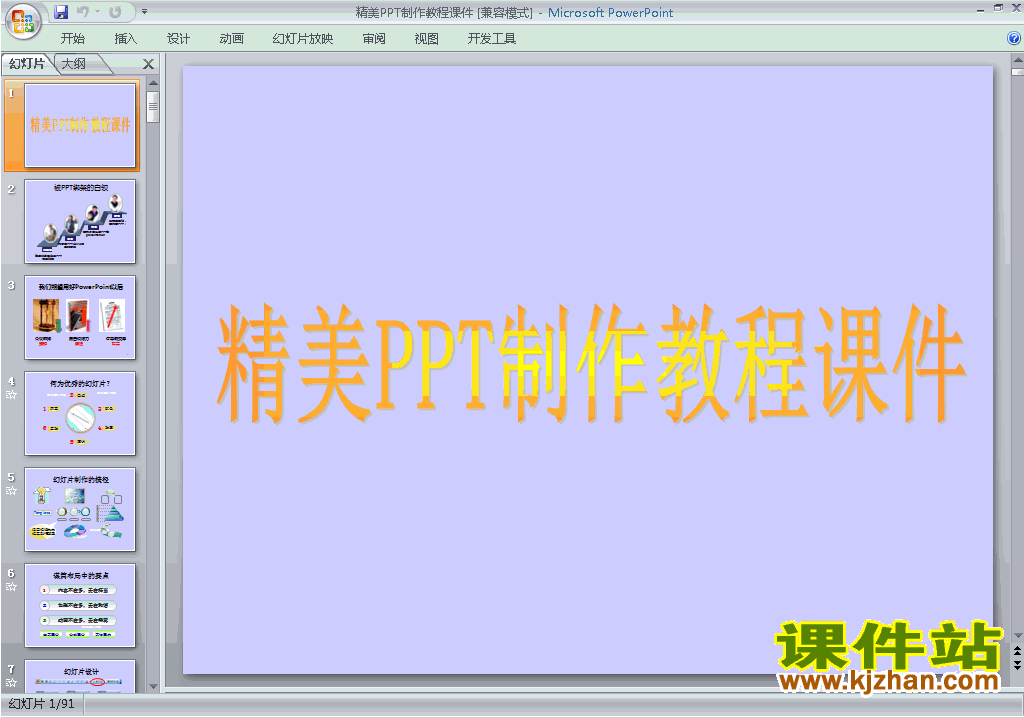Click the Save icon in quick access toolbar
The image size is (1024, 718).
[61, 12]
